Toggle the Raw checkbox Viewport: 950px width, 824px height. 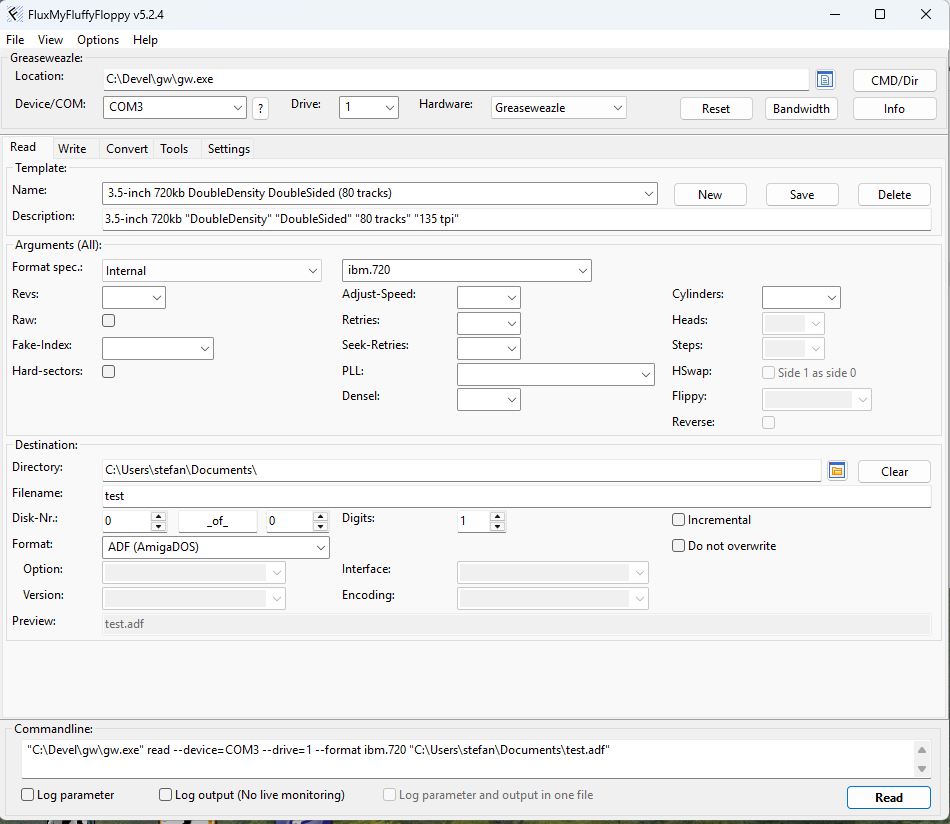pyautogui.click(x=108, y=321)
